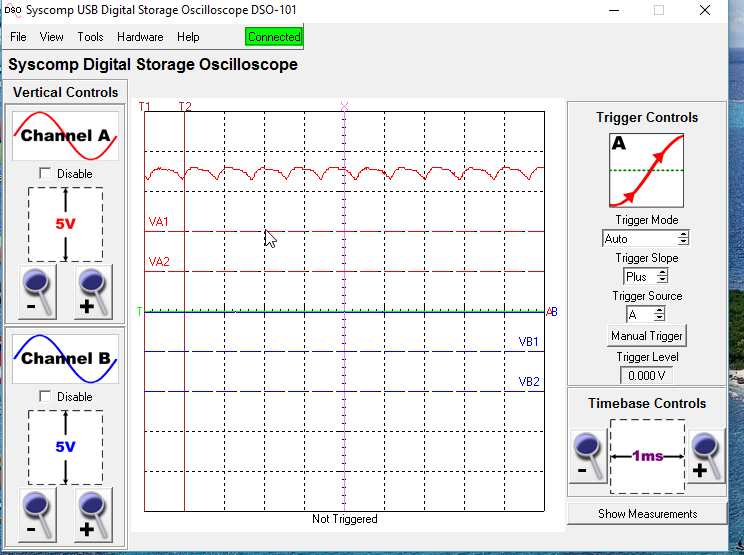Close the oscilloscope window
The image size is (744, 555).
(x=705, y=10)
